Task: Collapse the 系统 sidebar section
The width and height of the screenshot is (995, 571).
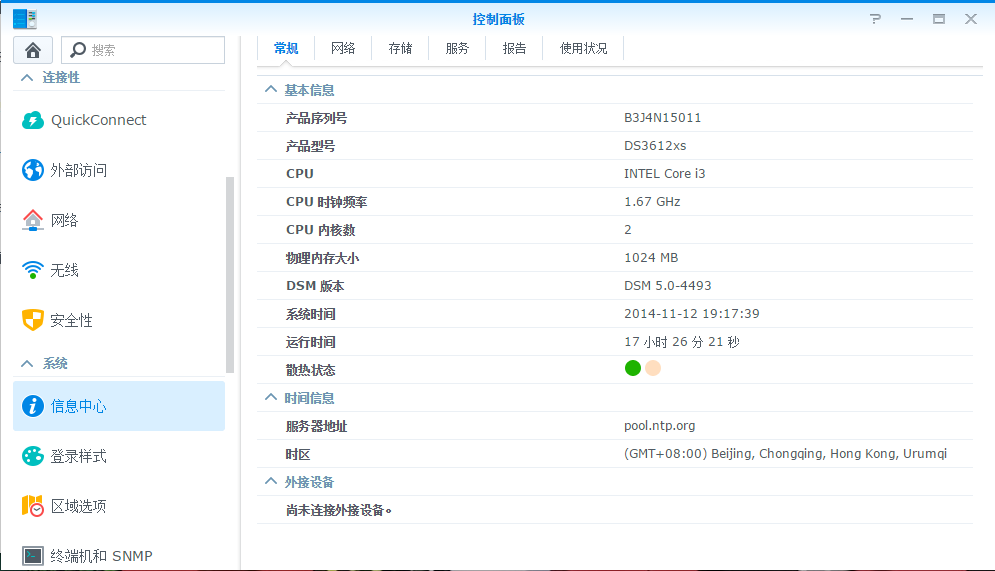Action: tap(27, 363)
